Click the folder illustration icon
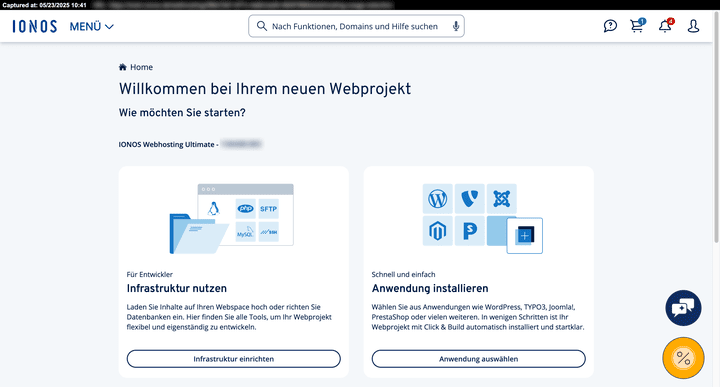 (x=198, y=234)
